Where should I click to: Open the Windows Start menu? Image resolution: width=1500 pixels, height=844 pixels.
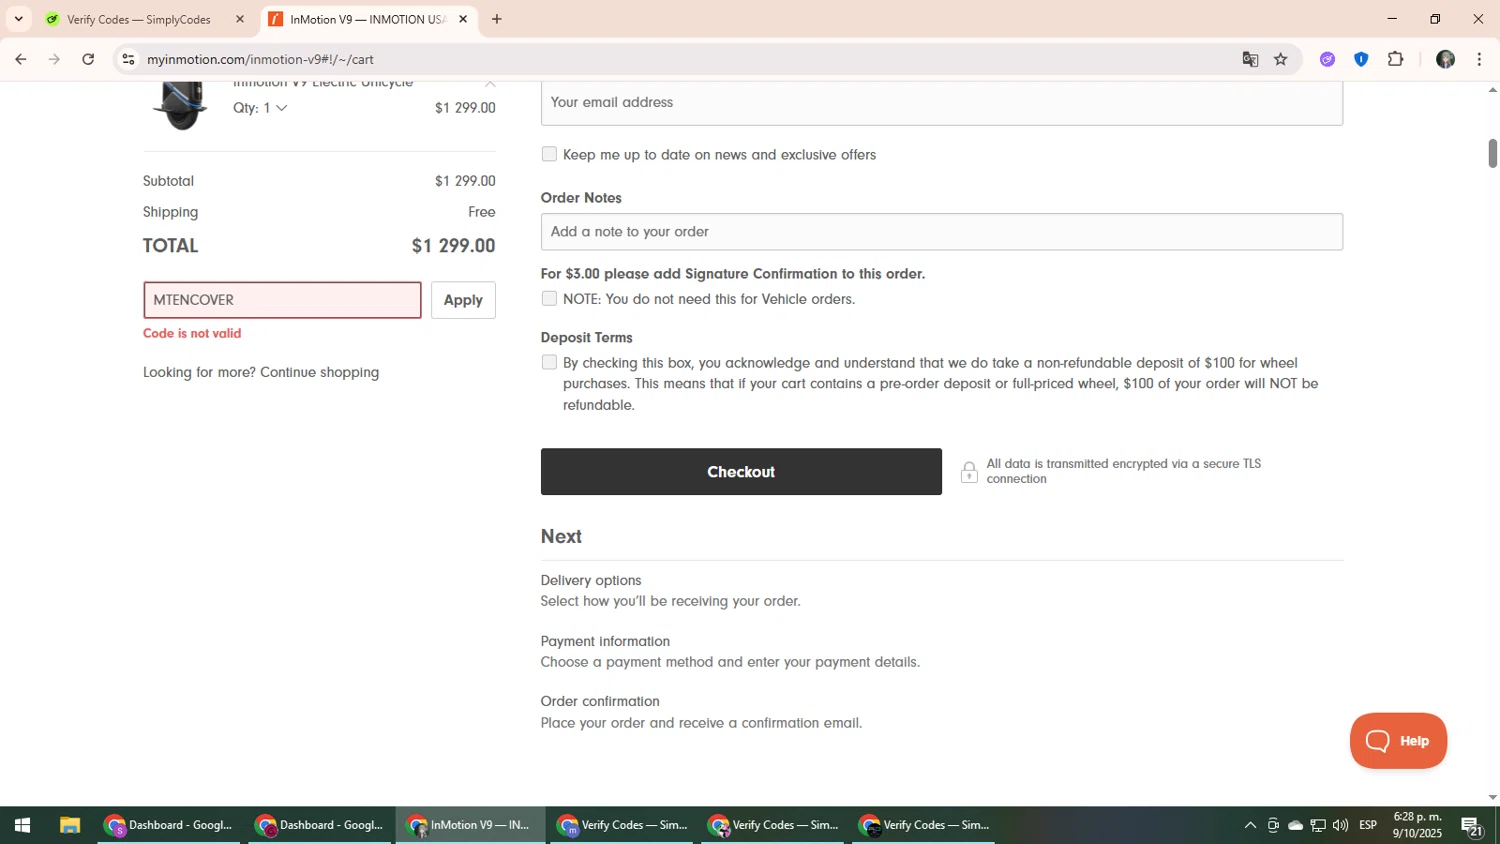tap(22, 825)
